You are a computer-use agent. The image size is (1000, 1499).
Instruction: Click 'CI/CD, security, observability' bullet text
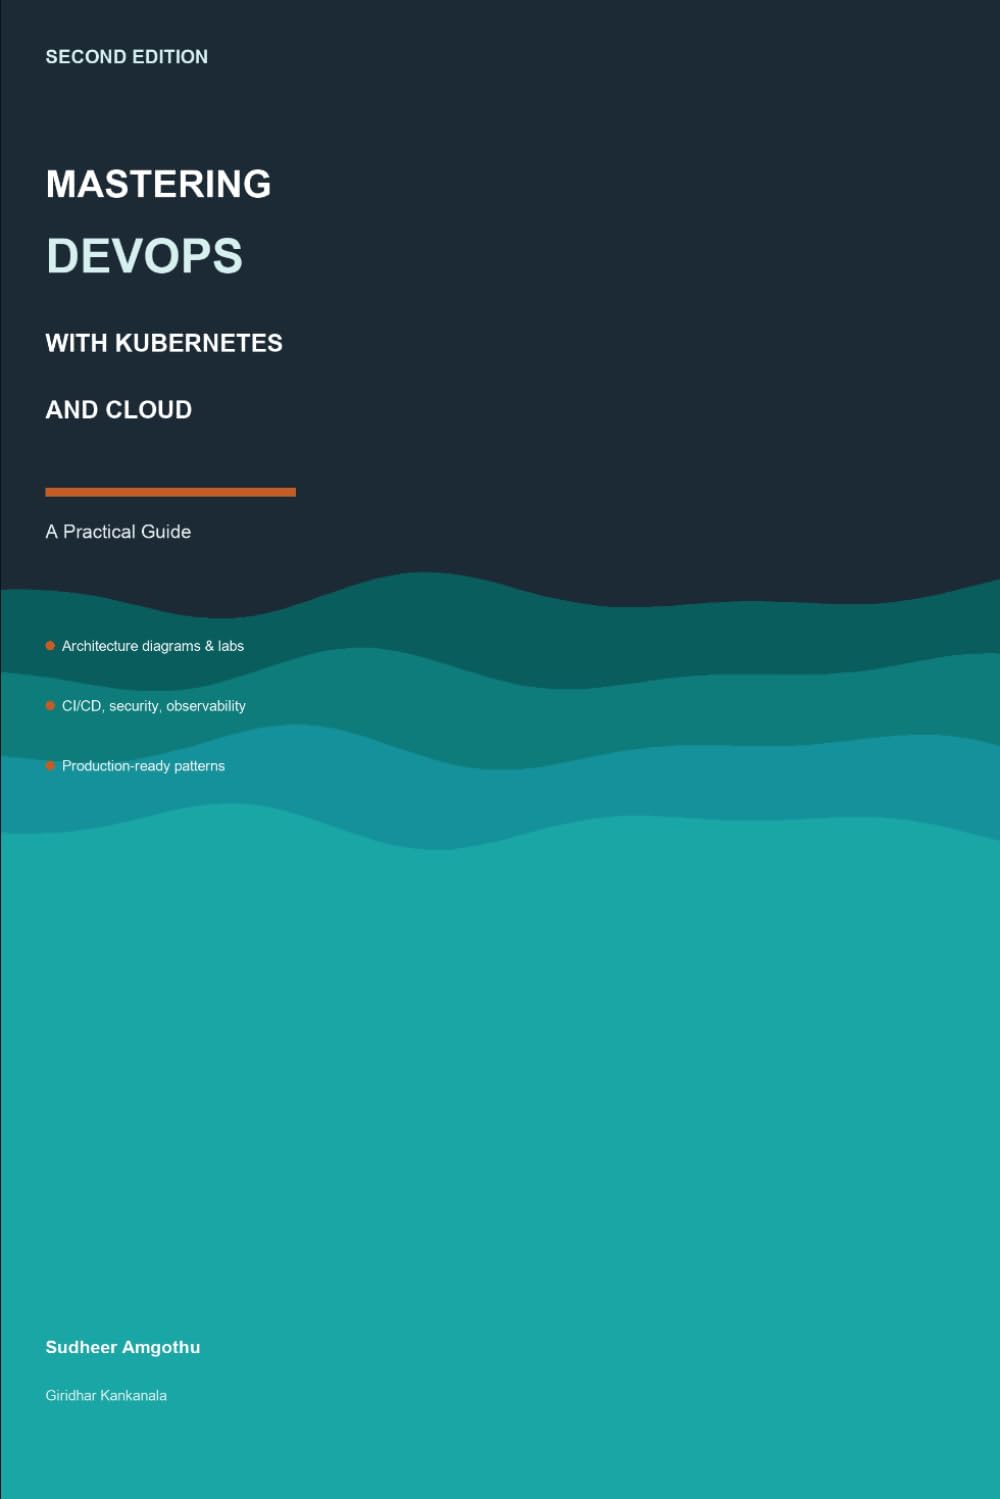(x=154, y=706)
